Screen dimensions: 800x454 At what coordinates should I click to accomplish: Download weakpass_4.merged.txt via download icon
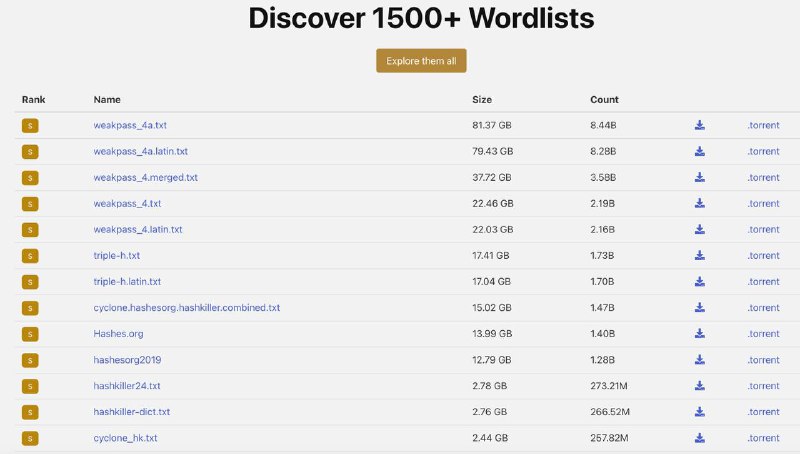point(699,177)
